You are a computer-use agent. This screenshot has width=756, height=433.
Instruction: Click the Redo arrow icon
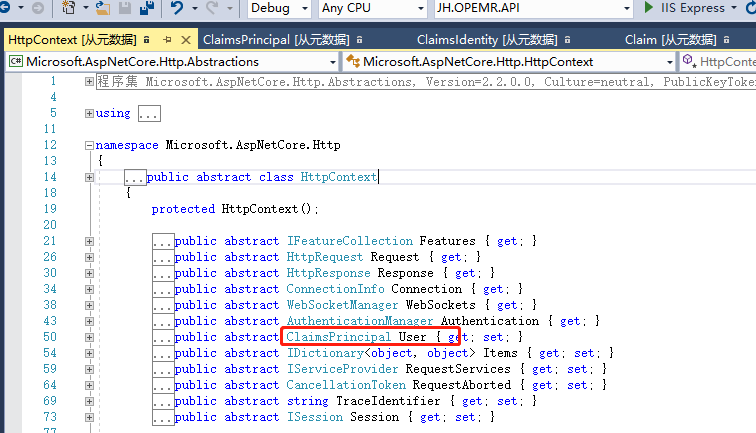click(x=212, y=8)
